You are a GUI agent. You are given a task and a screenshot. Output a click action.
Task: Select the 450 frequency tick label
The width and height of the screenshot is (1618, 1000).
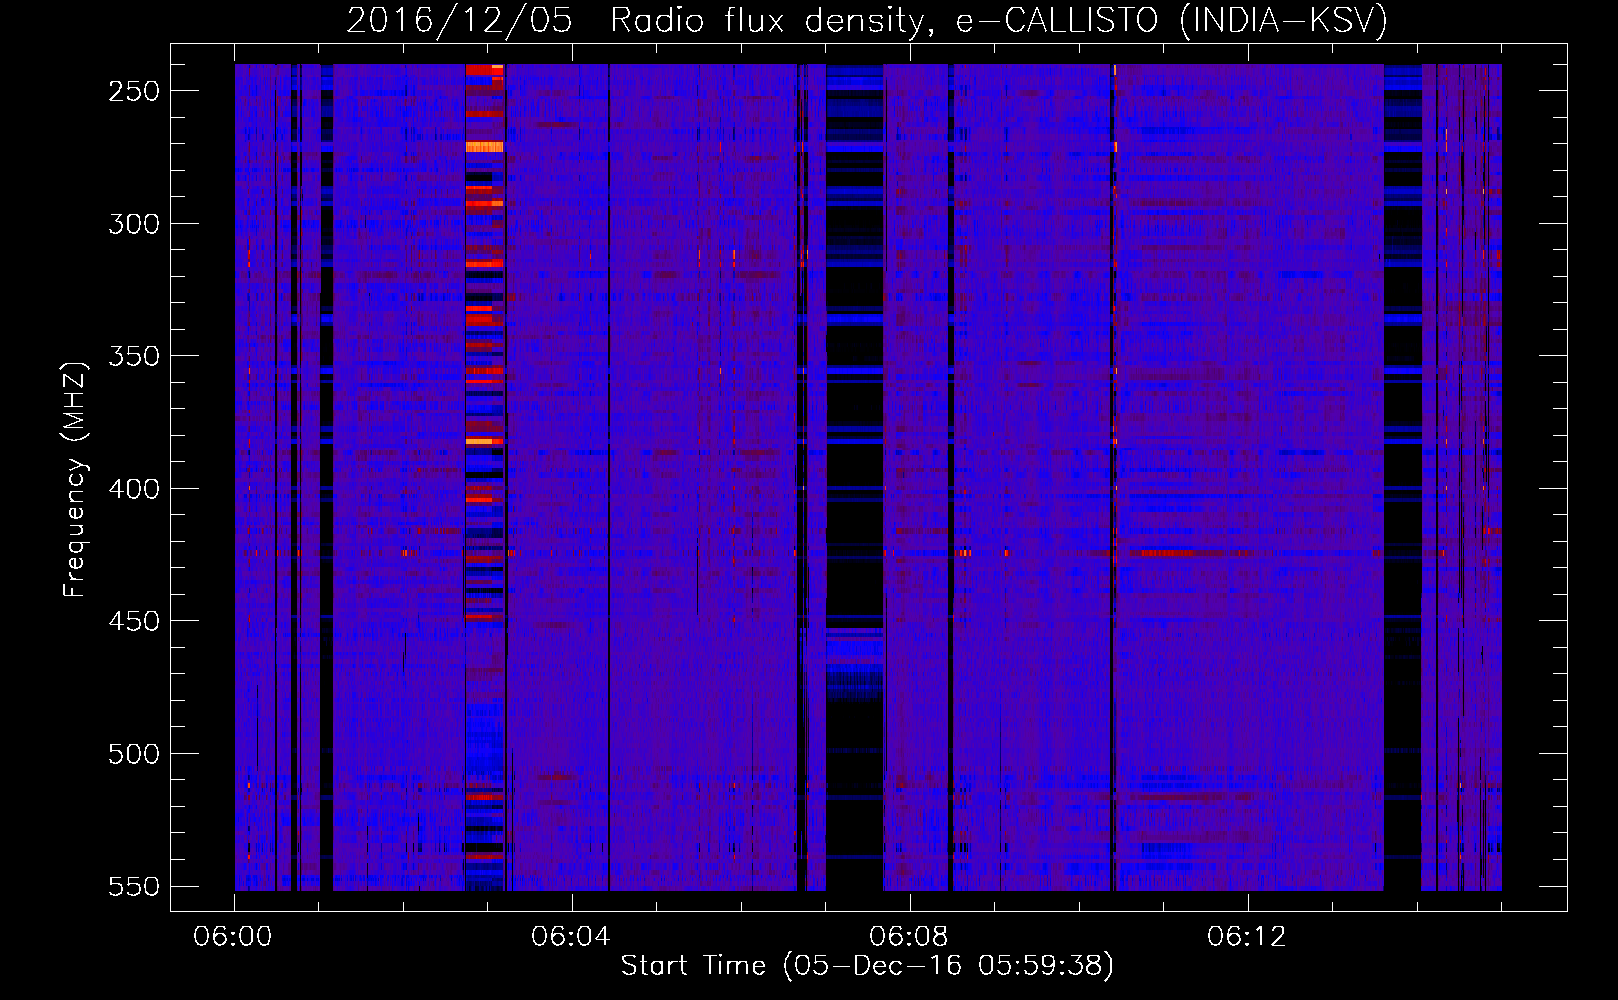tap(134, 621)
